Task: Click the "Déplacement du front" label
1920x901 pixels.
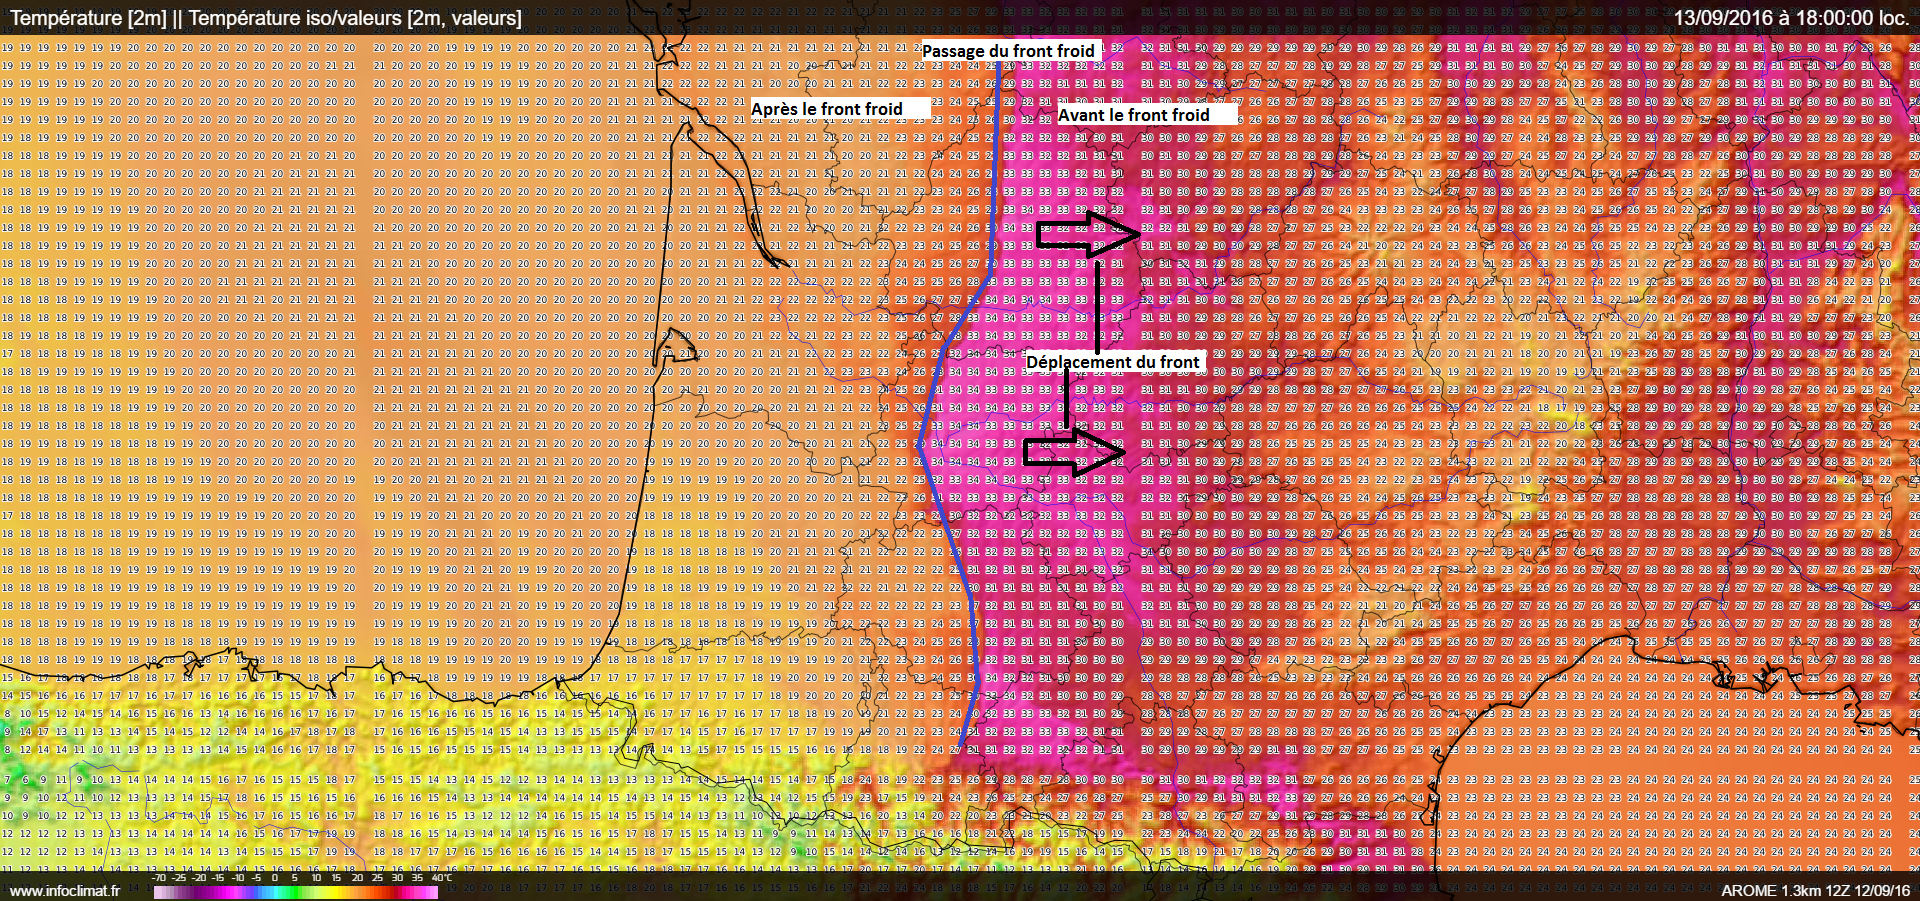Action: pos(1114,362)
